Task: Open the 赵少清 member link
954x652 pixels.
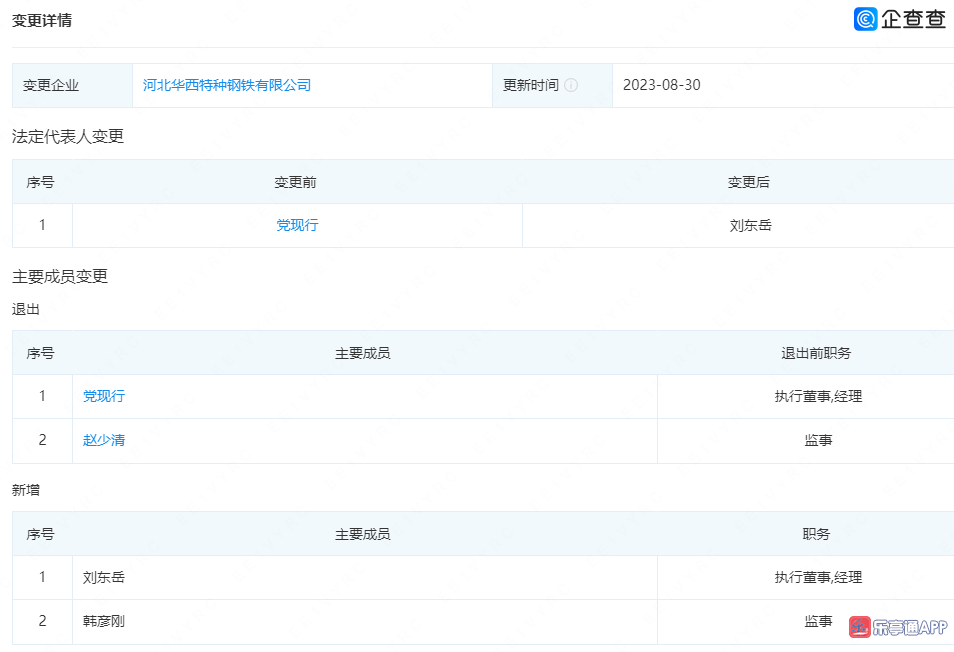Action: (104, 440)
